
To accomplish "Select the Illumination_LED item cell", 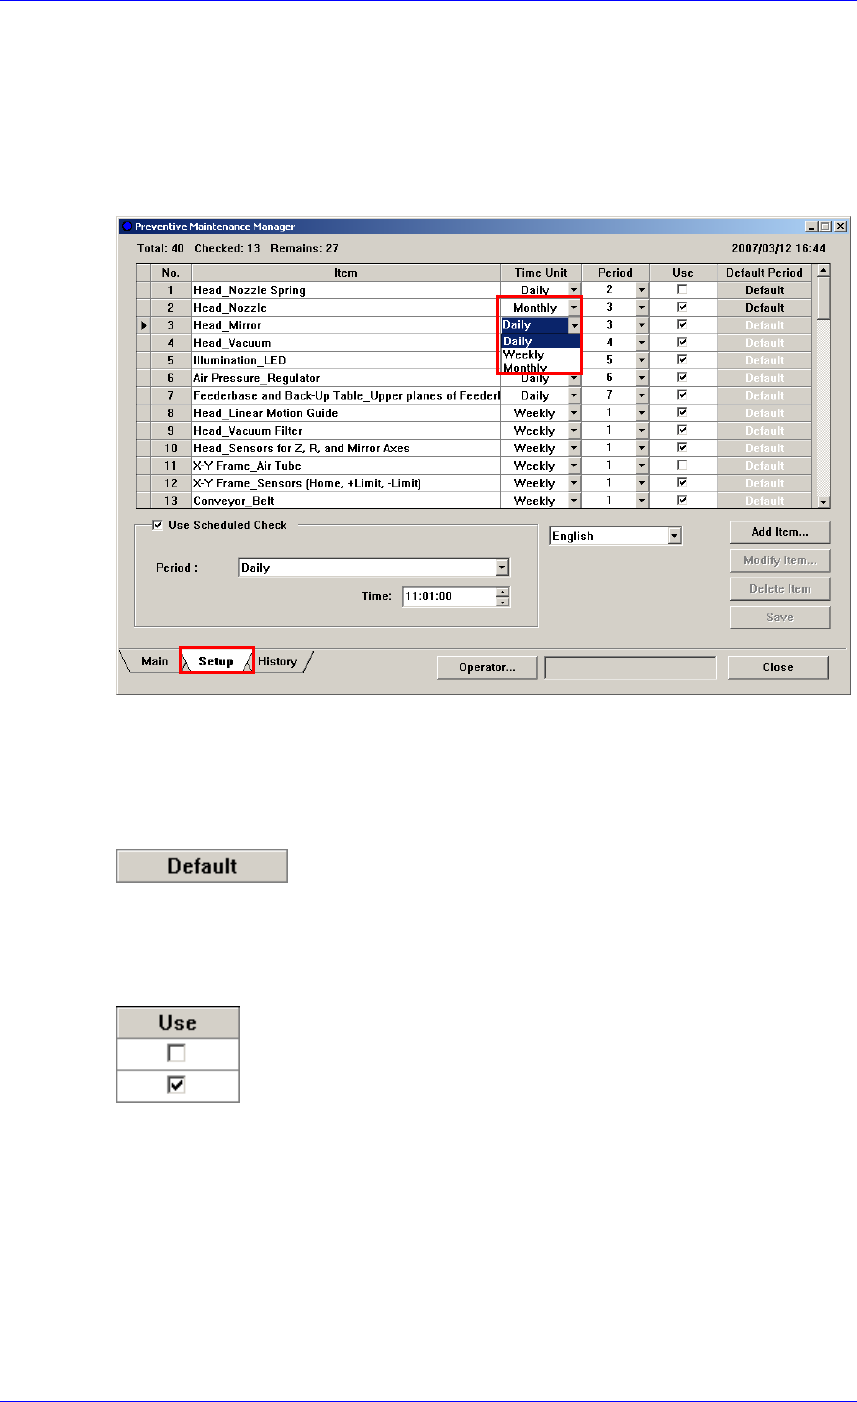I will click(x=345, y=360).
